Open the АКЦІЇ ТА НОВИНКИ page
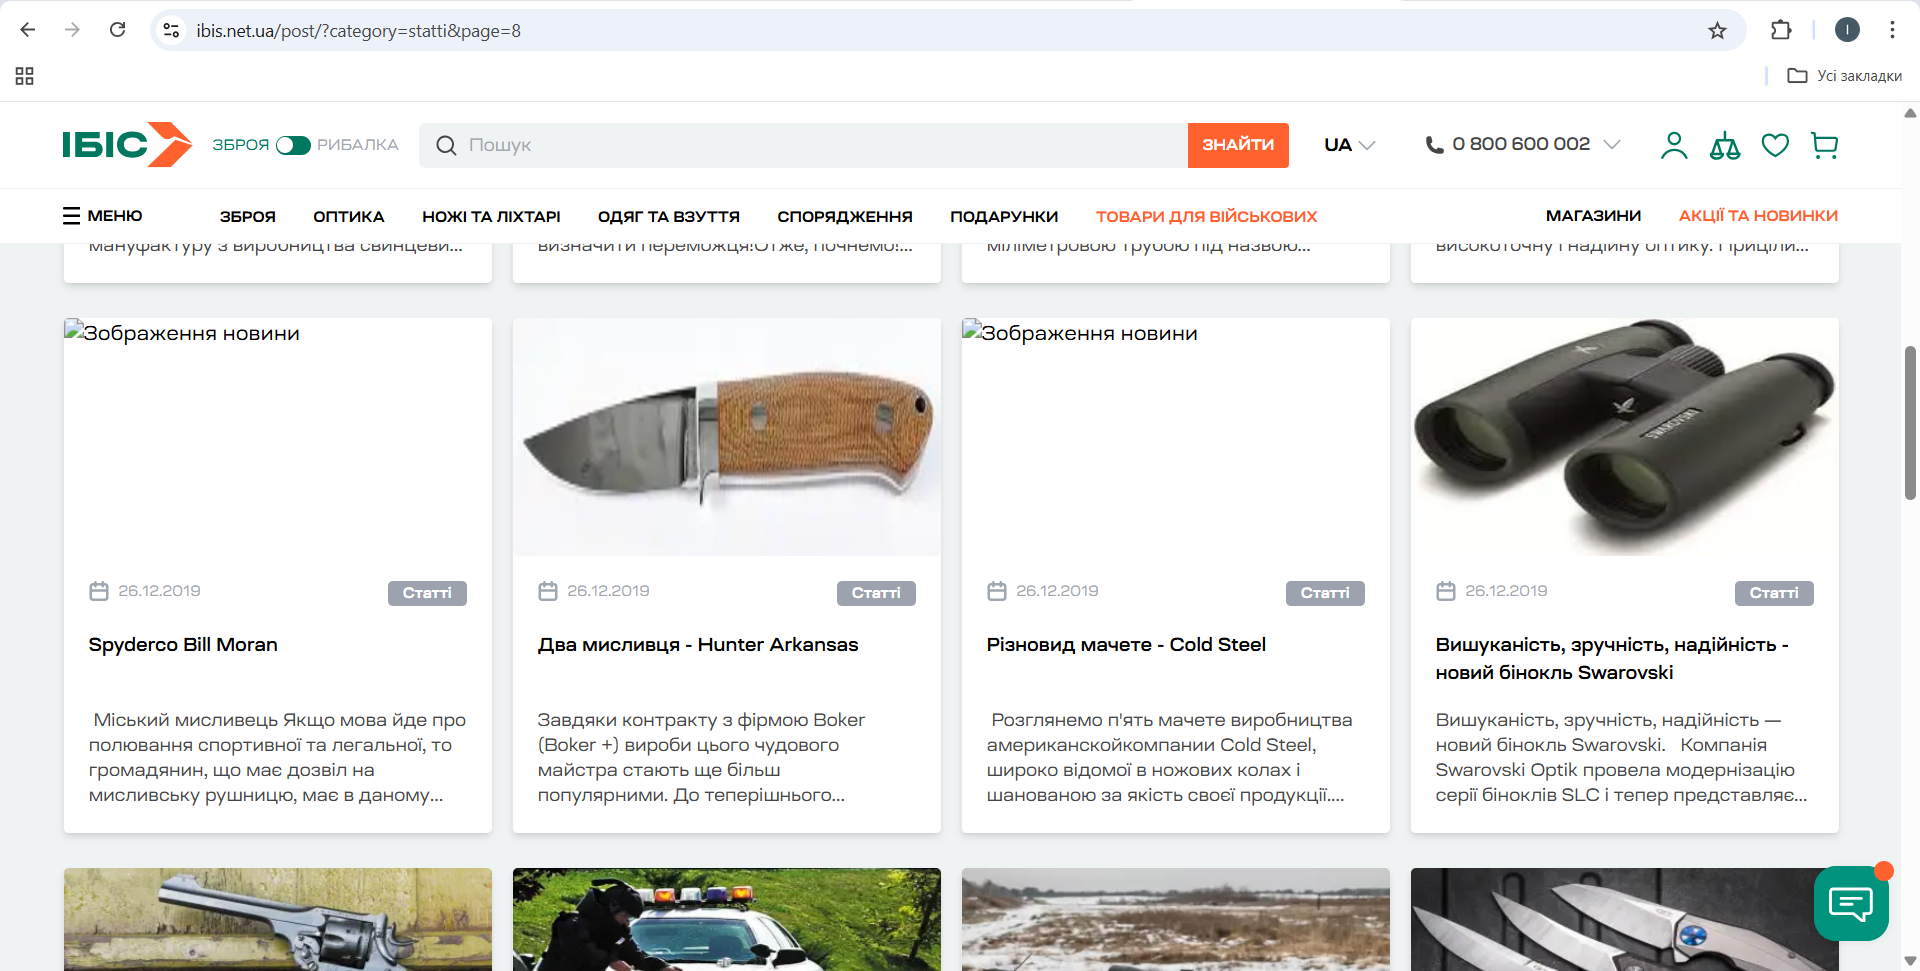 (1758, 216)
